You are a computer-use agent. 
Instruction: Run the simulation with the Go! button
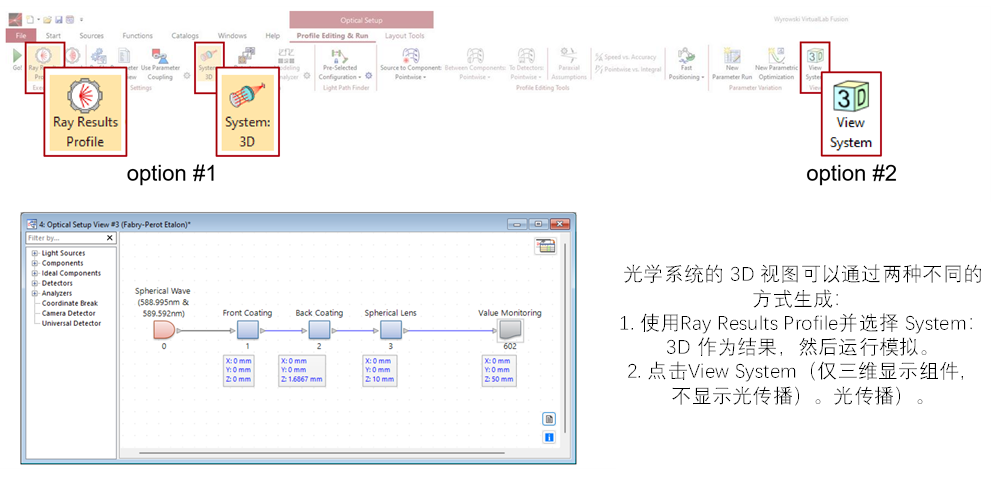(x=17, y=60)
